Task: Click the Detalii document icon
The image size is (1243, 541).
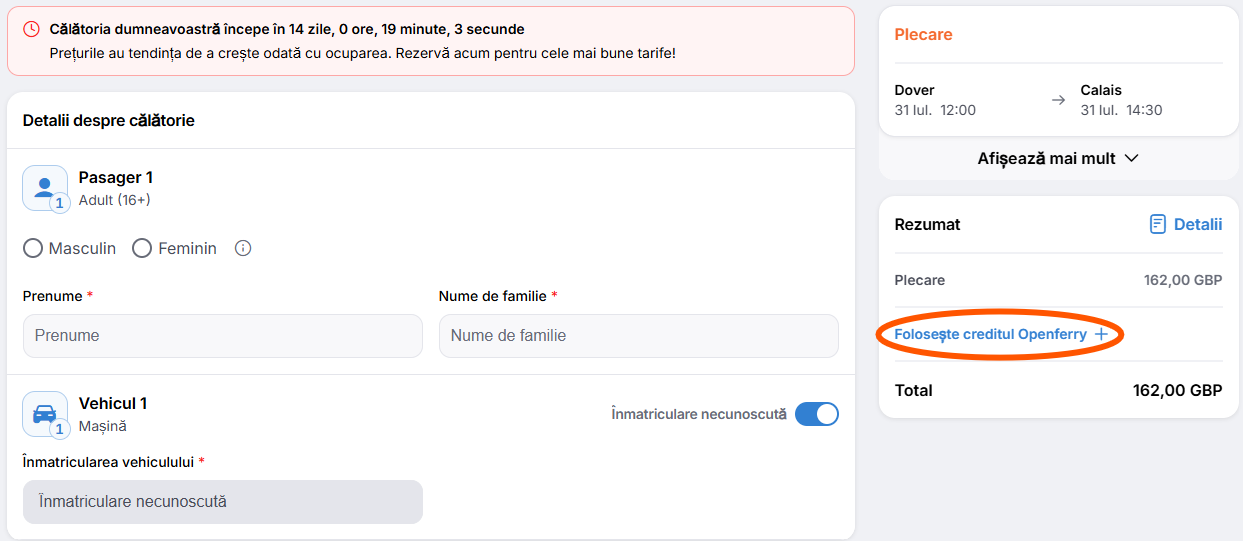Action: click(x=1157, y=224)
